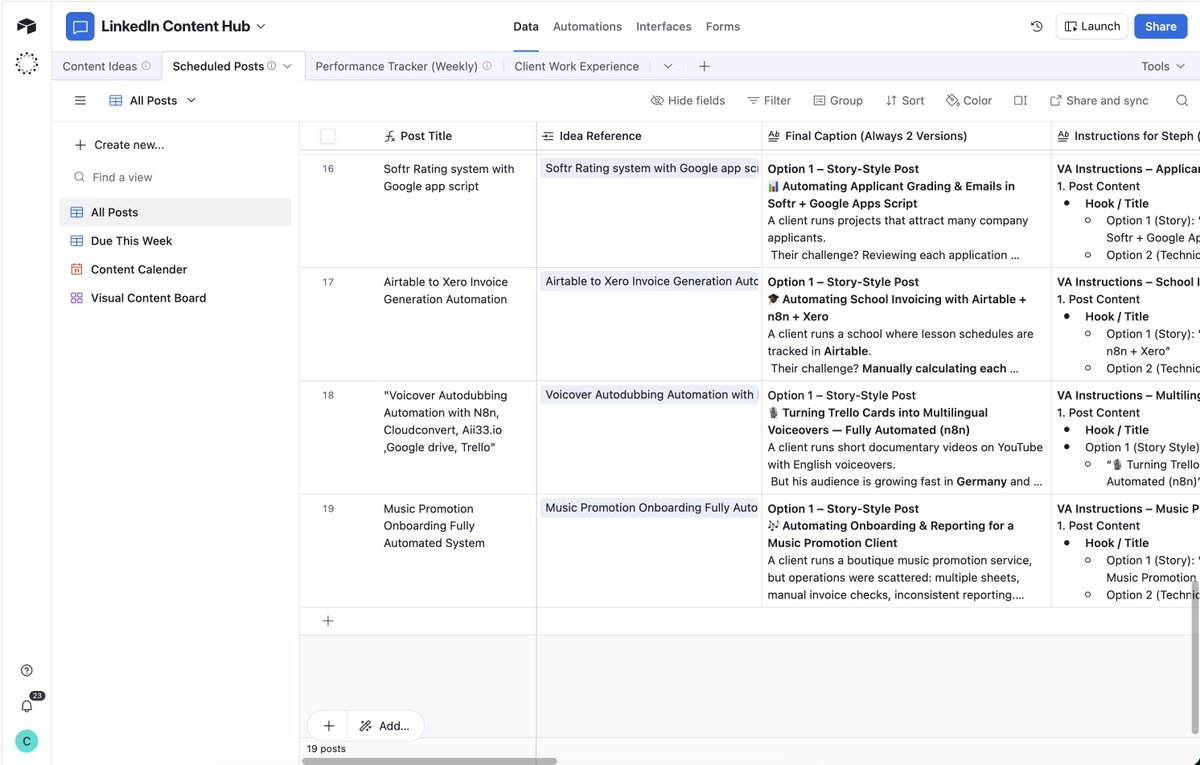
Task: Open the Filter option
Action: pos(769,100)
